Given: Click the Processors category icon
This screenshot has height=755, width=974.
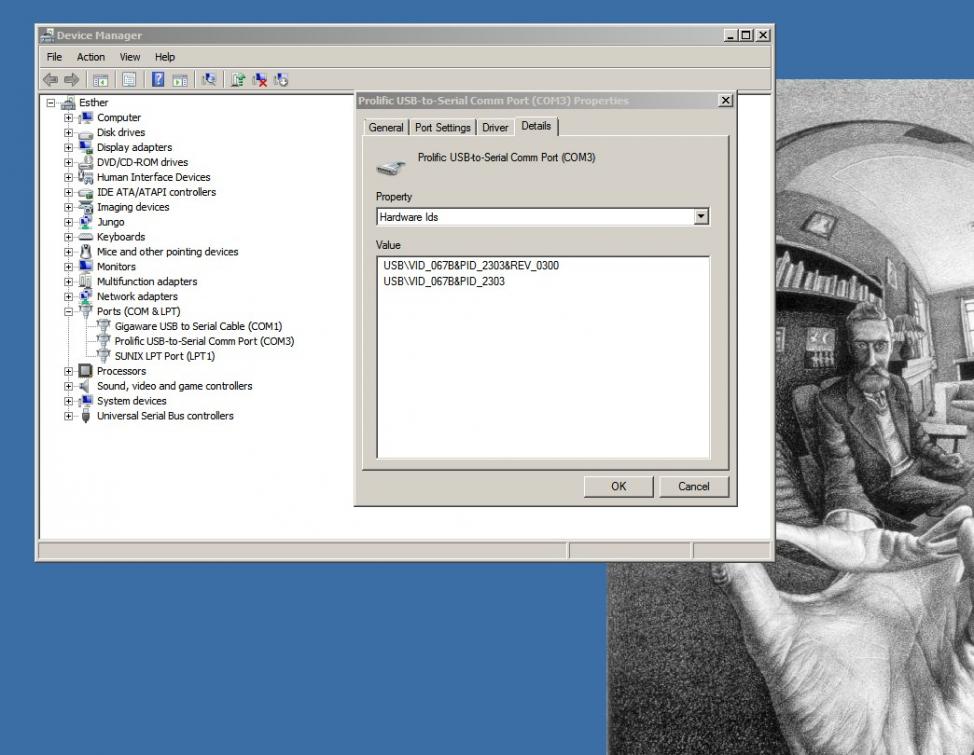Looking at the screenshot, I should point(86,371).
